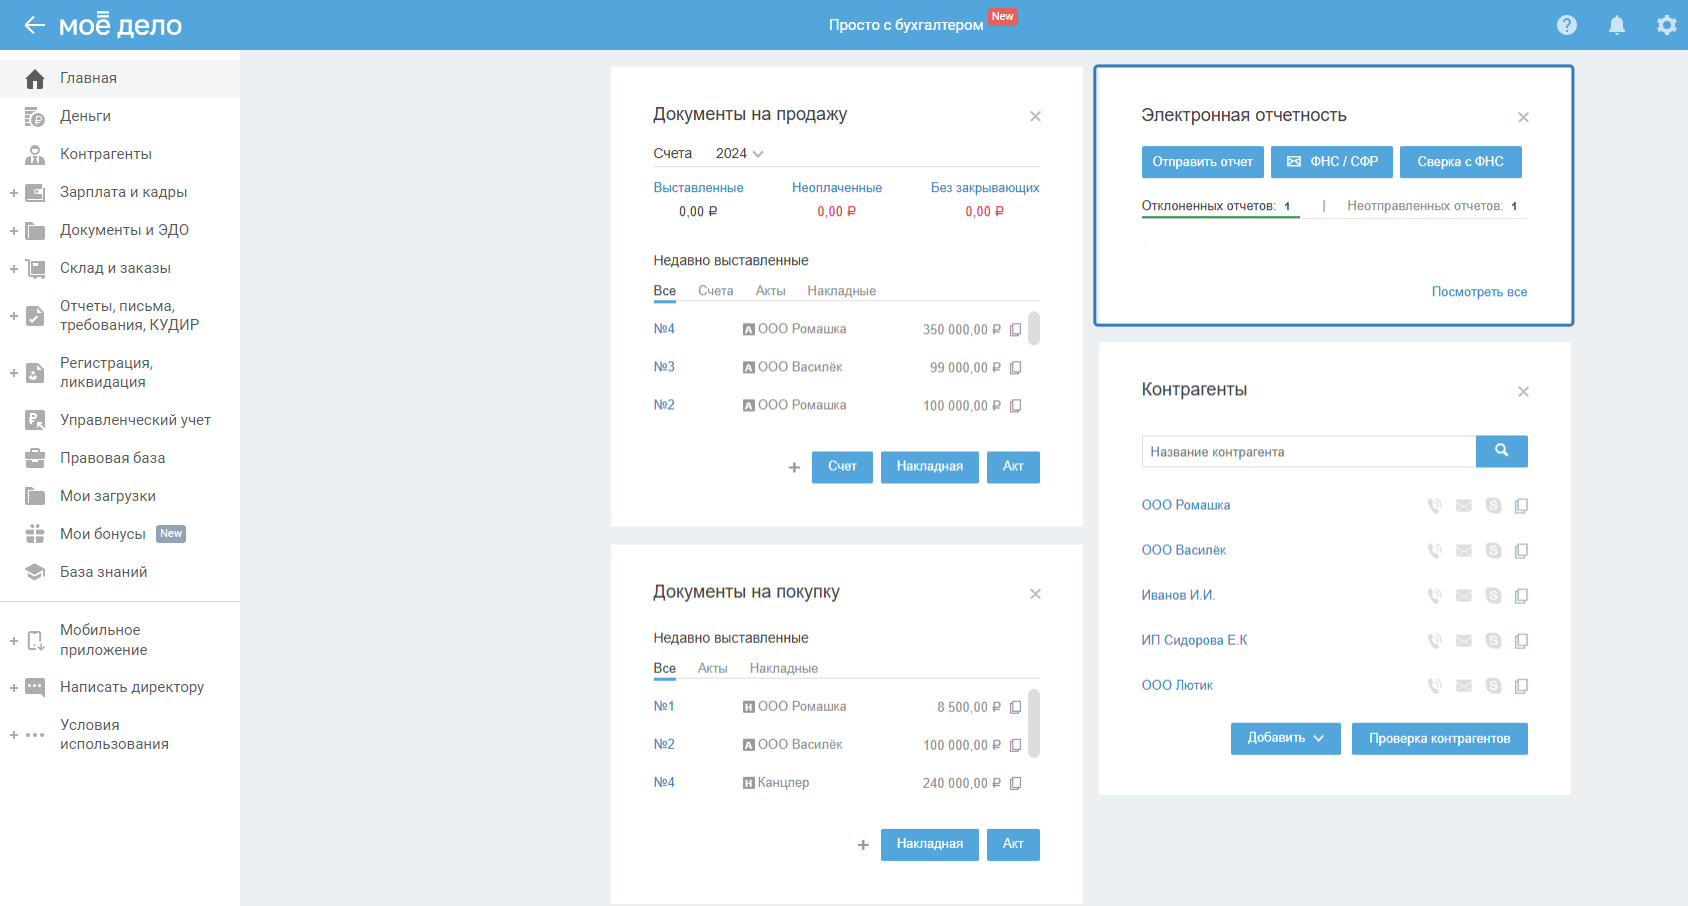This screenshot has width=1688, height=906.
Task: Click the Счет button in sales documents
Action: click(842, 467)
